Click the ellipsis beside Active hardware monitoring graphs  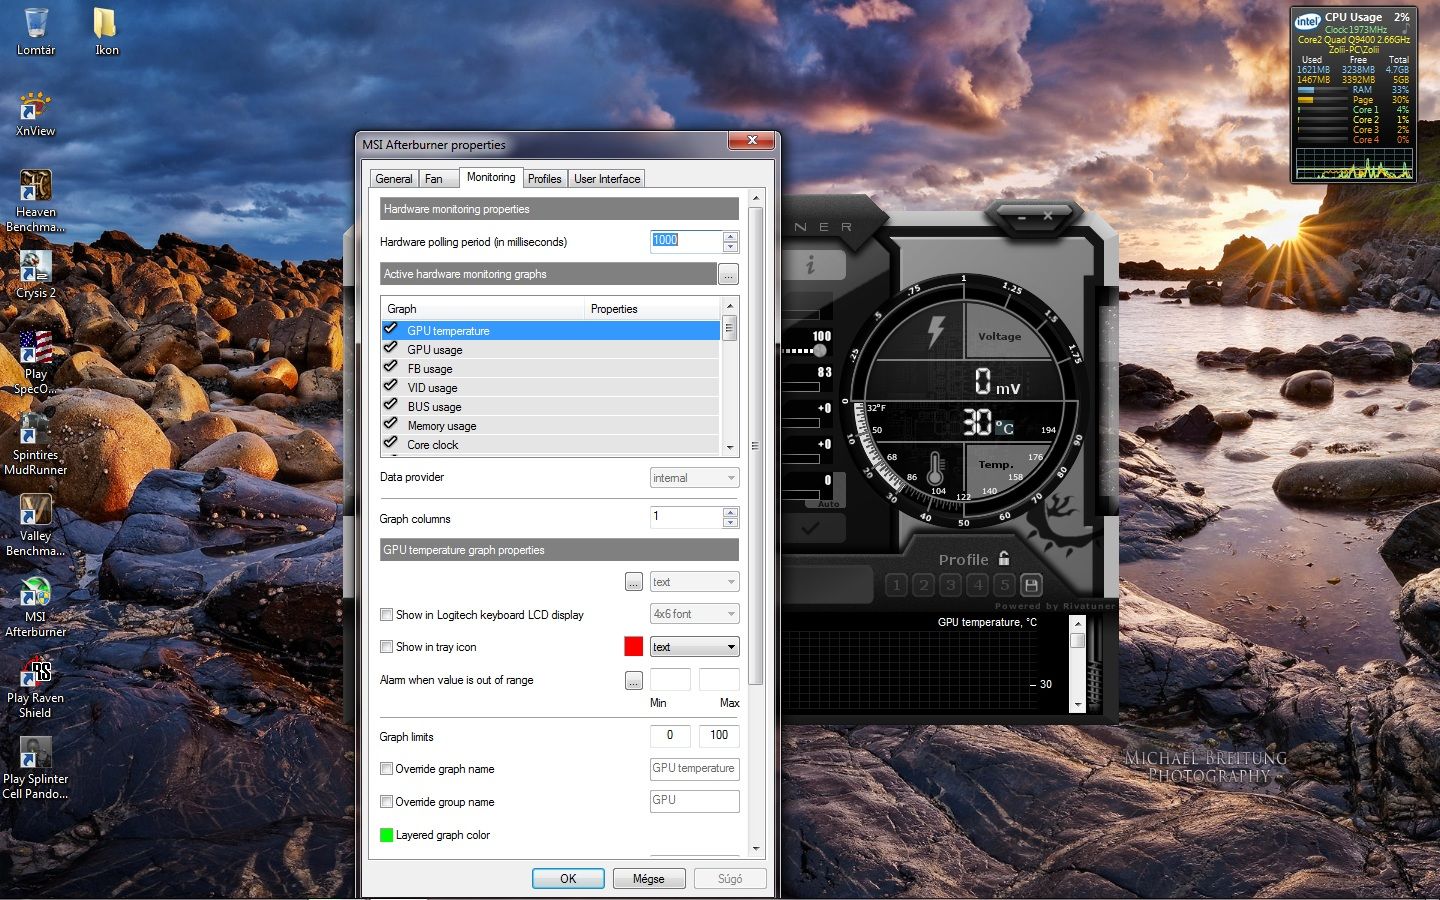pyautogui.click(x=728, y=274)
